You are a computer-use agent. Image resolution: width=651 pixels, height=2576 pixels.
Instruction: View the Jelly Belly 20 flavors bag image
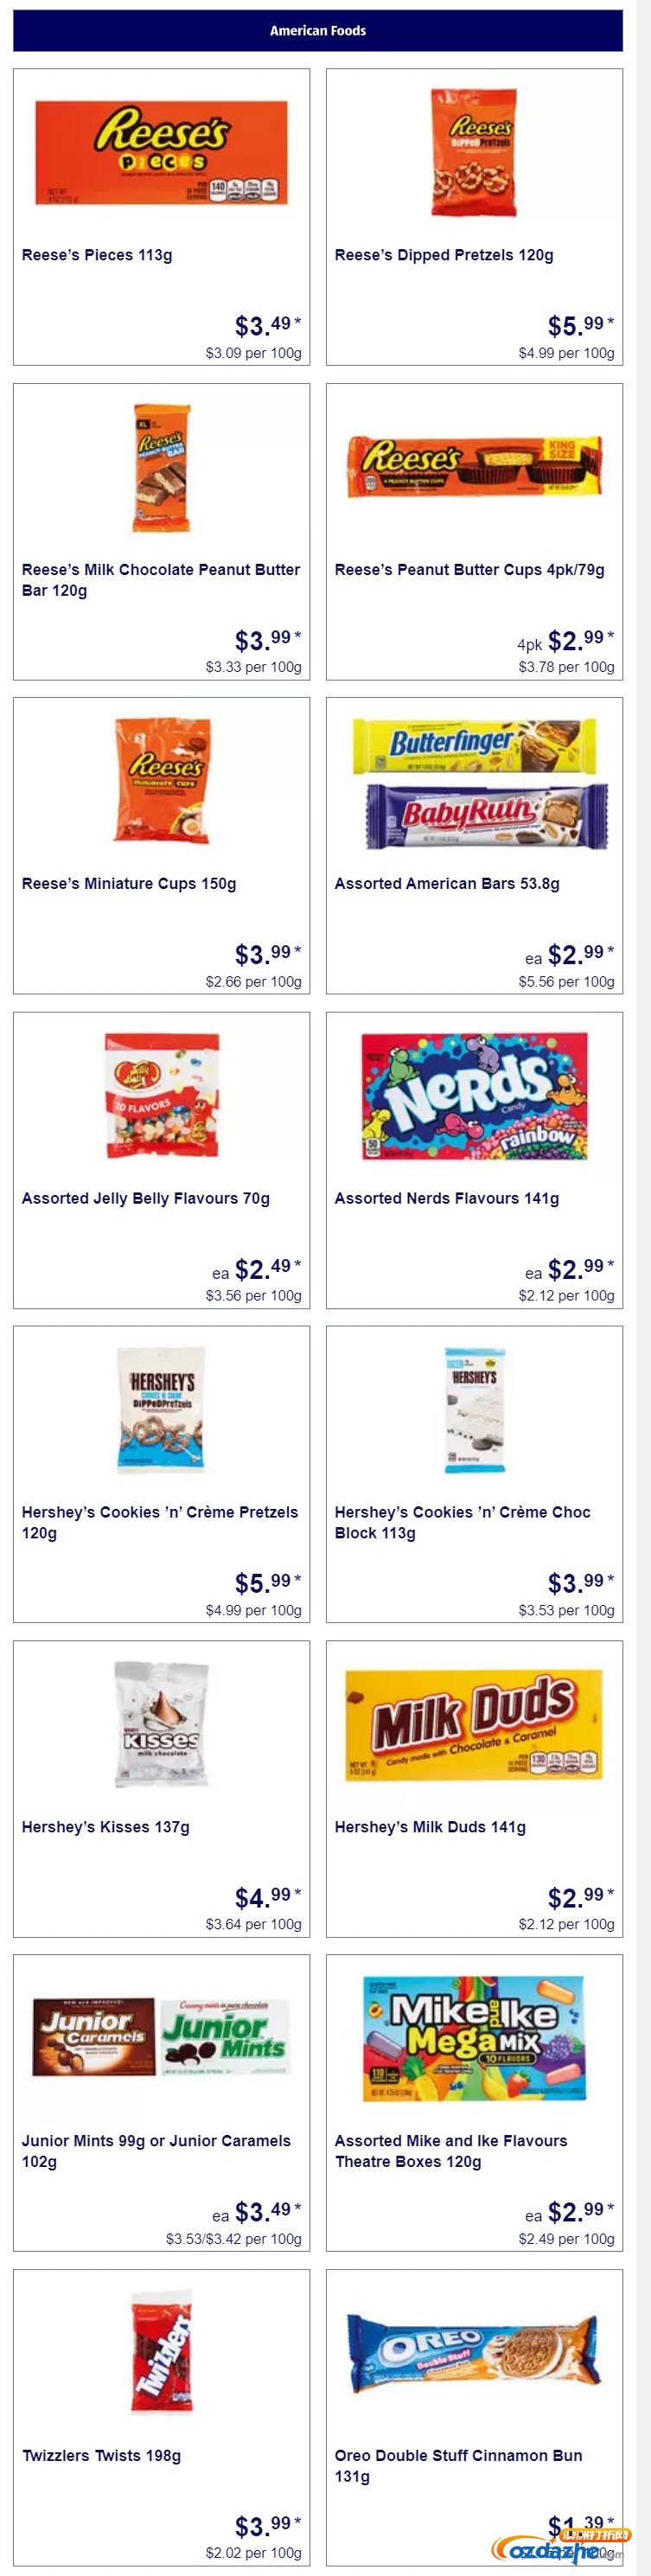click(161, 1096)
